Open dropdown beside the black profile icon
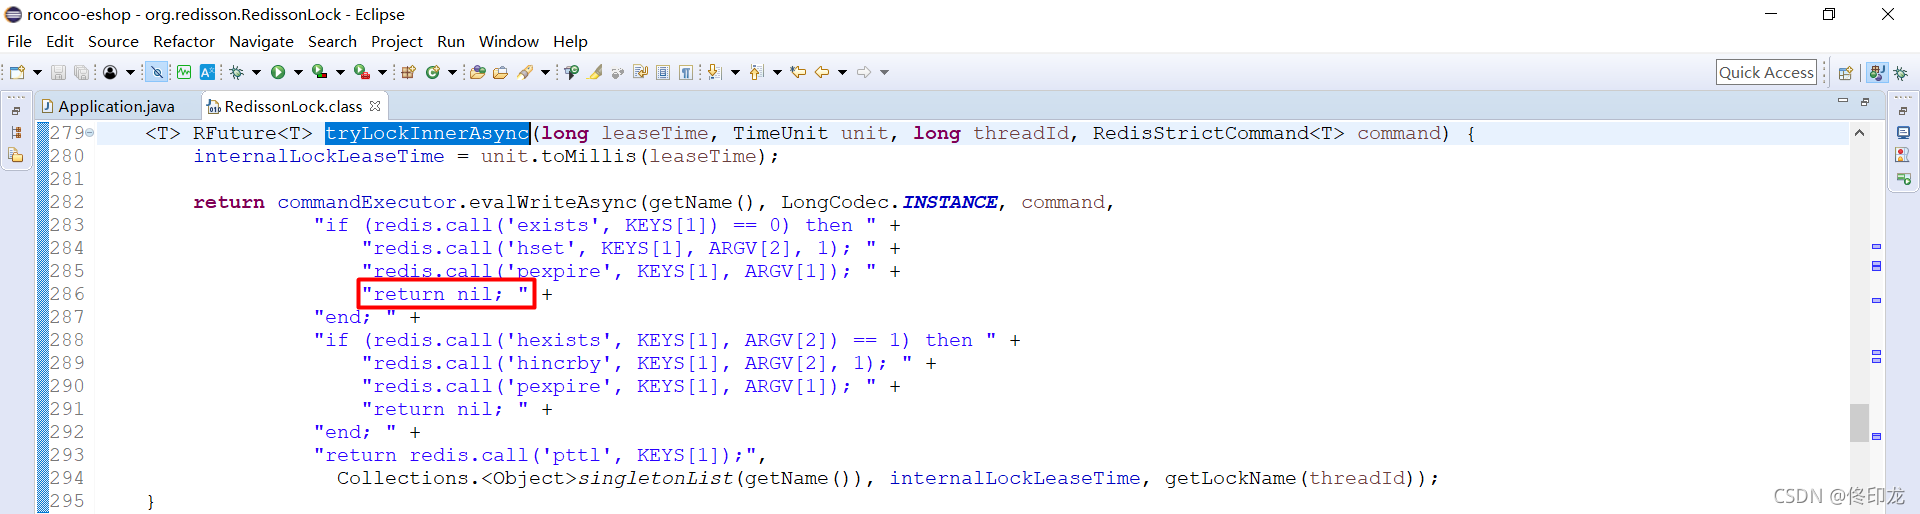The image size is (1920, 514). [130, 72]
